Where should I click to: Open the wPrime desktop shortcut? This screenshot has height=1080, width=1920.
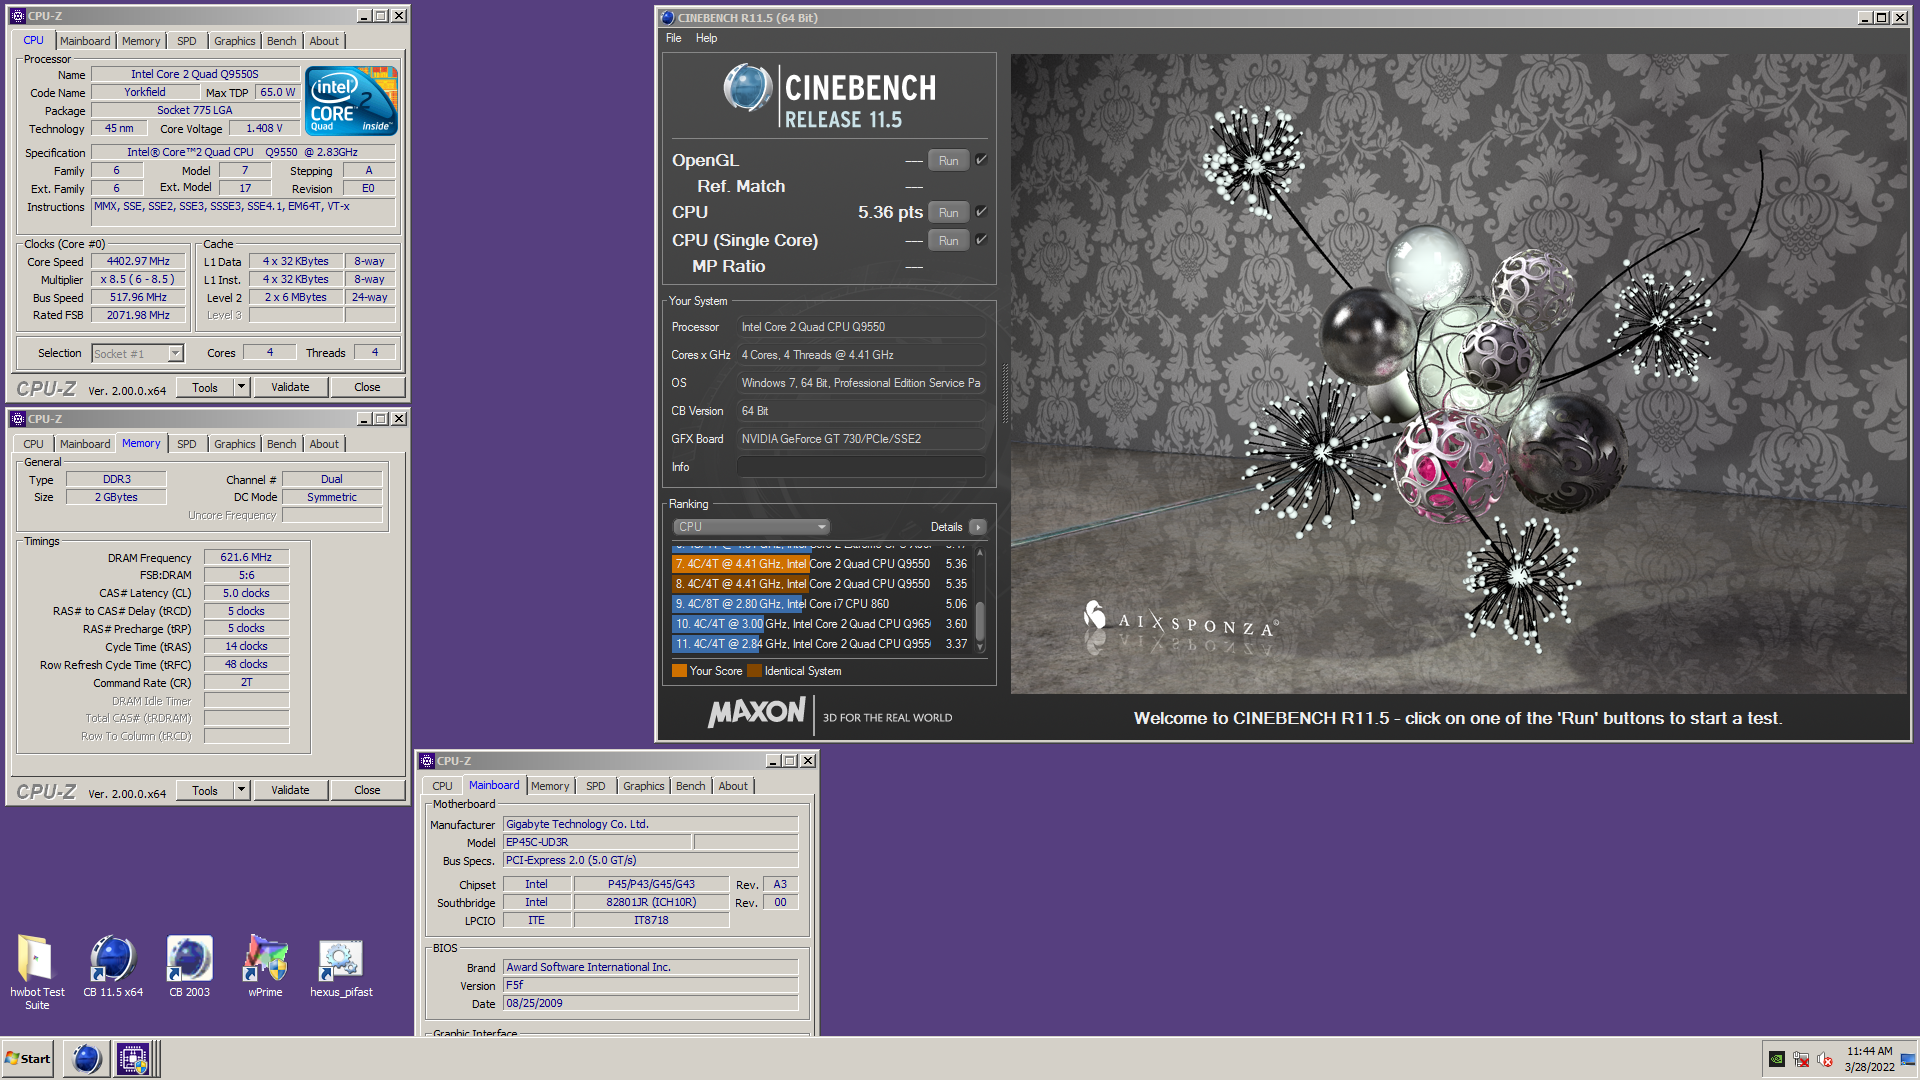(265, 960)
